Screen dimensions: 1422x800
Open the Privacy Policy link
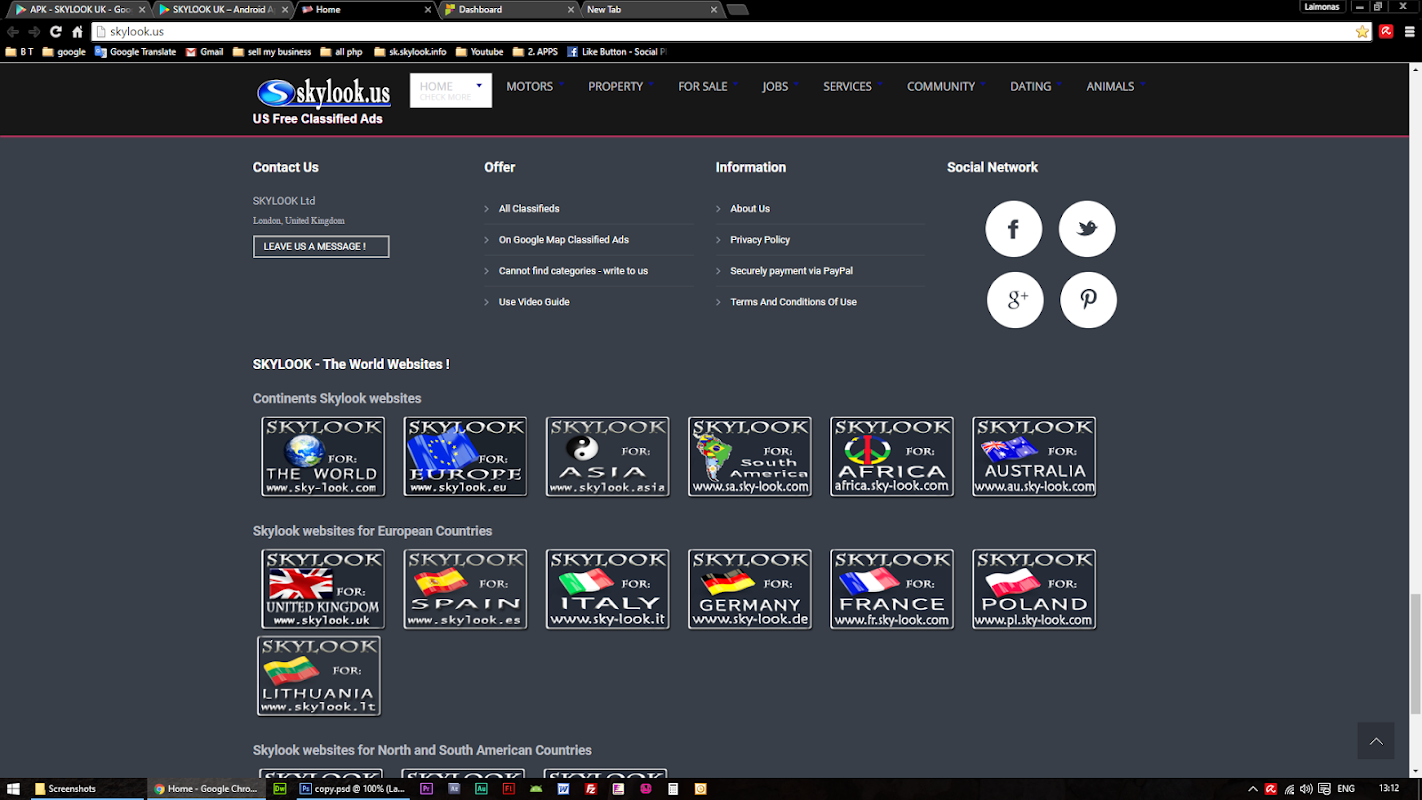coord(760,240)
